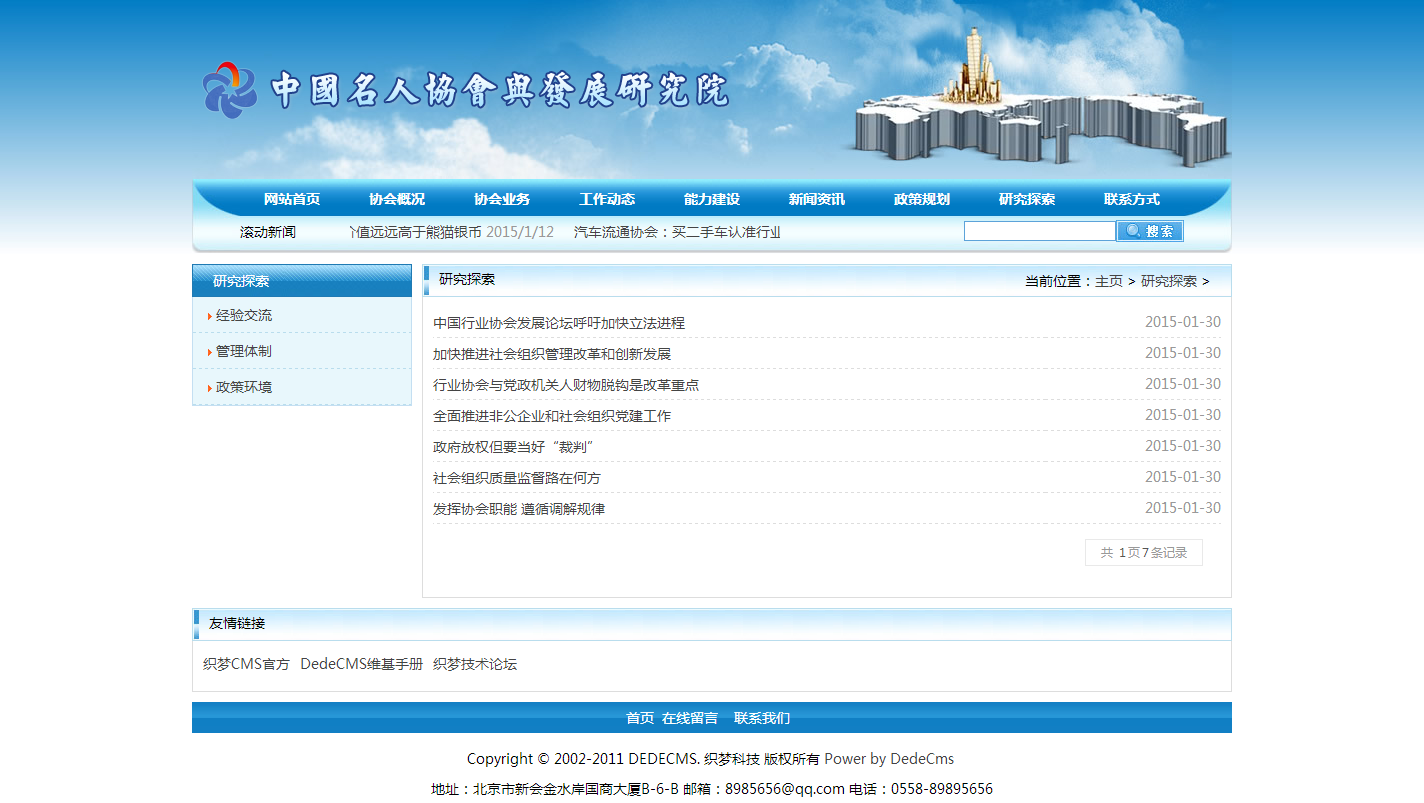Open the 协会概况 navigation item
The height and width of the screenshot is (803, 1424).
point(397,199)
